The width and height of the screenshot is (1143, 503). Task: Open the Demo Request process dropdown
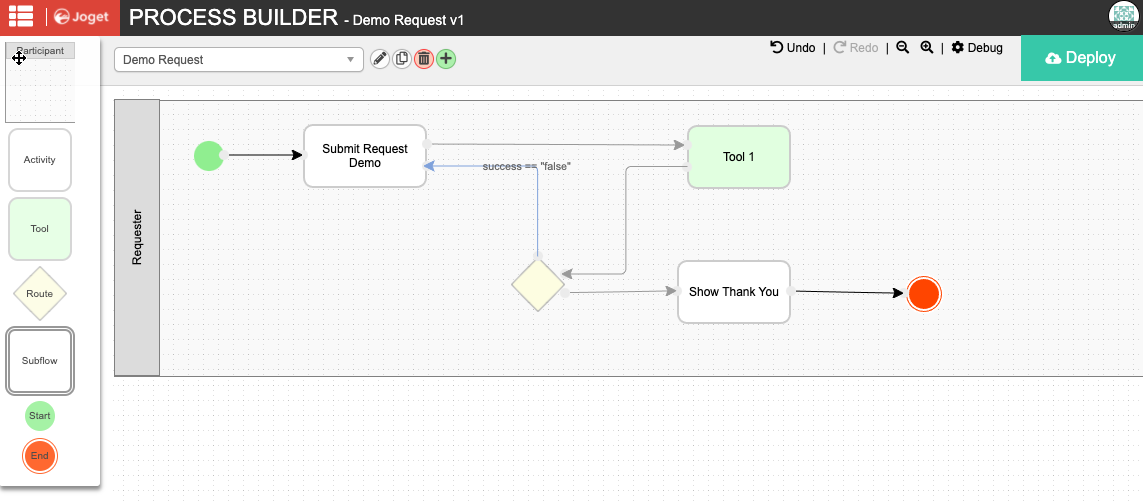click(x=238, y=60)
